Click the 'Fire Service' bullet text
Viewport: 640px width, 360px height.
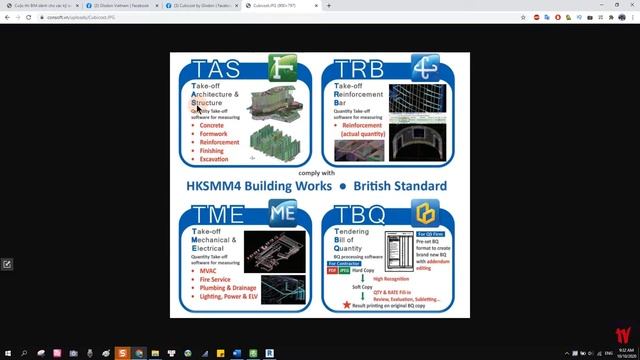[x=215, y=280]
